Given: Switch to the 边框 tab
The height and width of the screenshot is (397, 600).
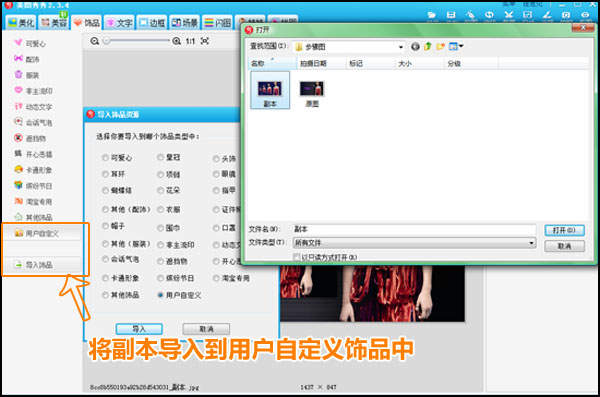Looking at the screenshot, I should pos(152,23).
